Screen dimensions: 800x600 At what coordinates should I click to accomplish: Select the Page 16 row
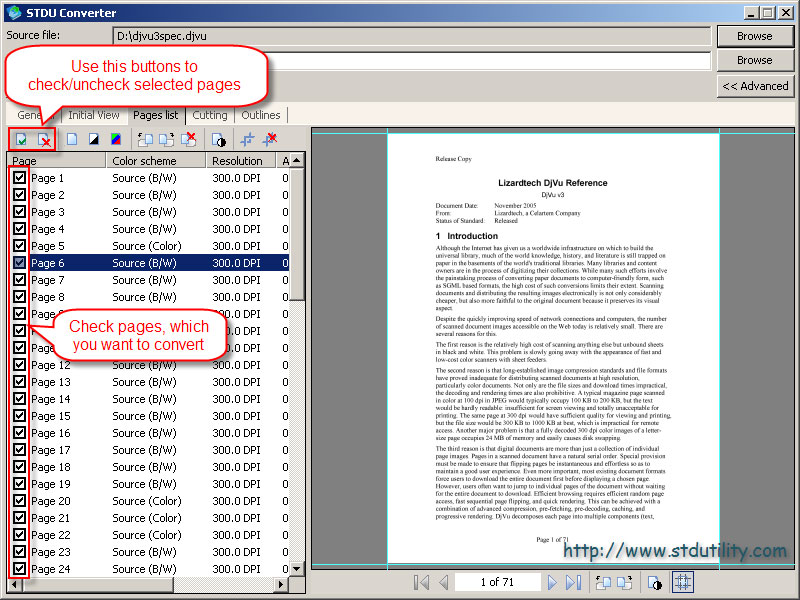pos(148,433)
